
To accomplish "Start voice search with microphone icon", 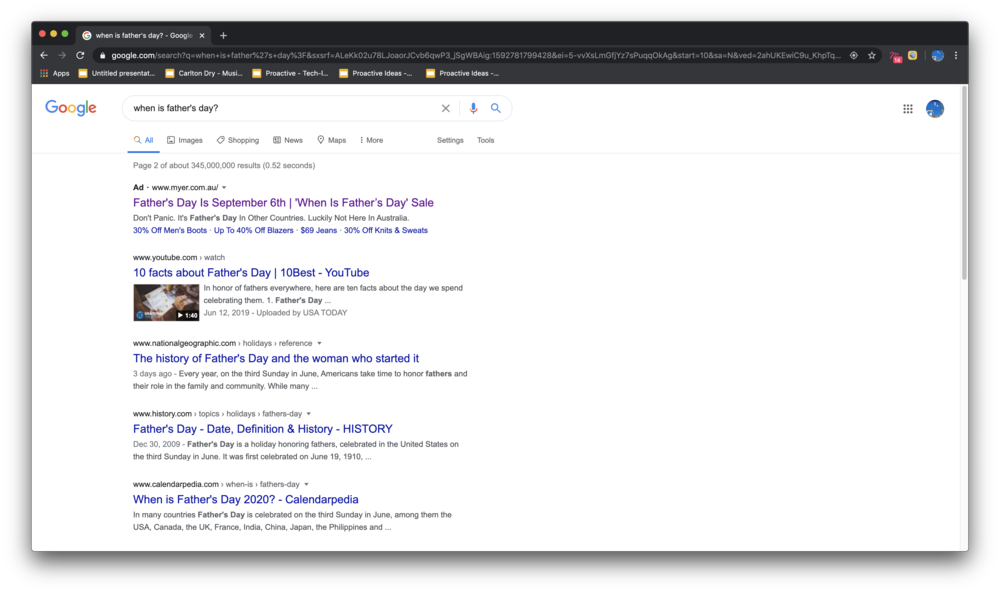I will [473, 108].
